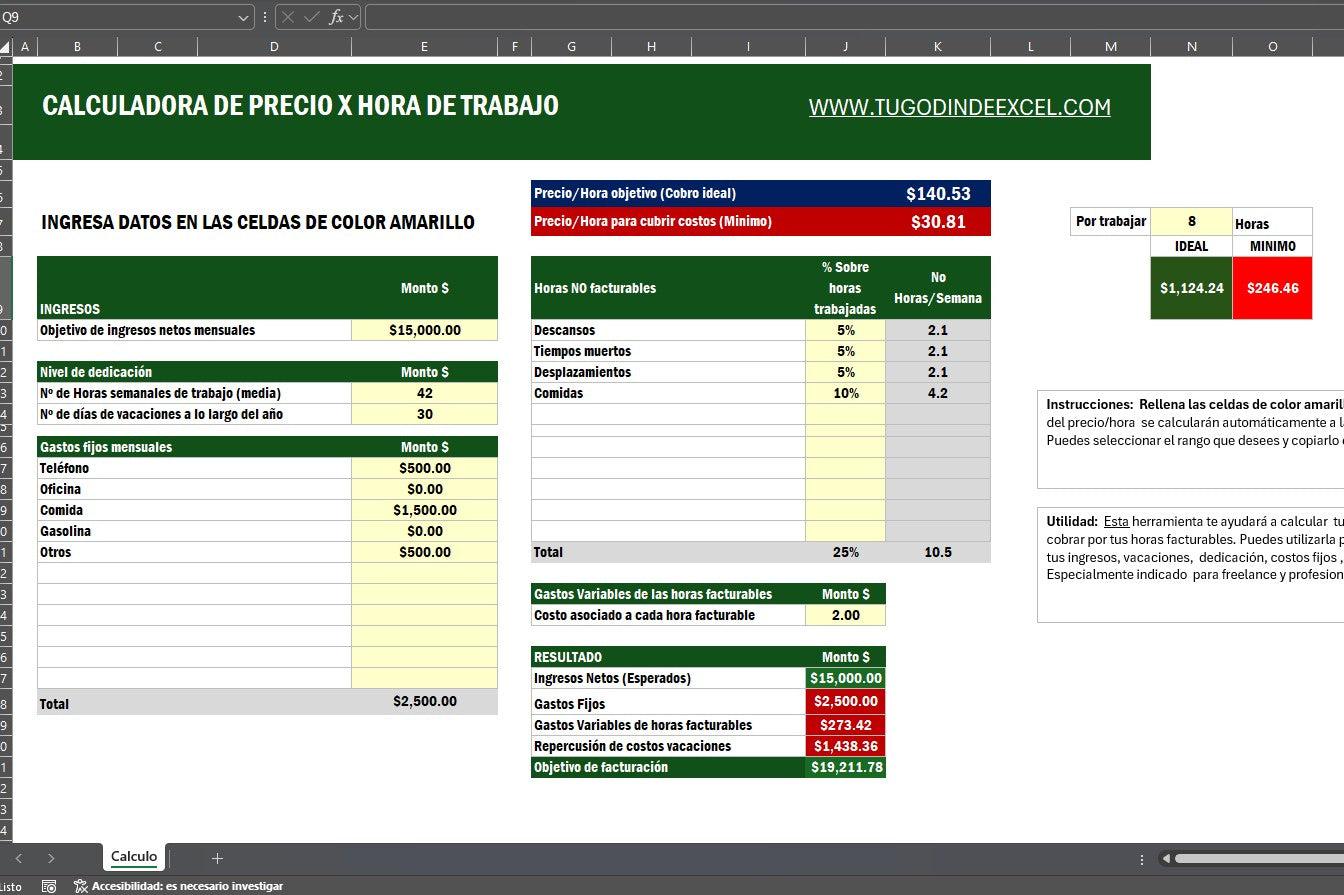
Task: Open the WWW.TUGODINDEEXCEL.COM hyperlink
Action: pos(959,107)
